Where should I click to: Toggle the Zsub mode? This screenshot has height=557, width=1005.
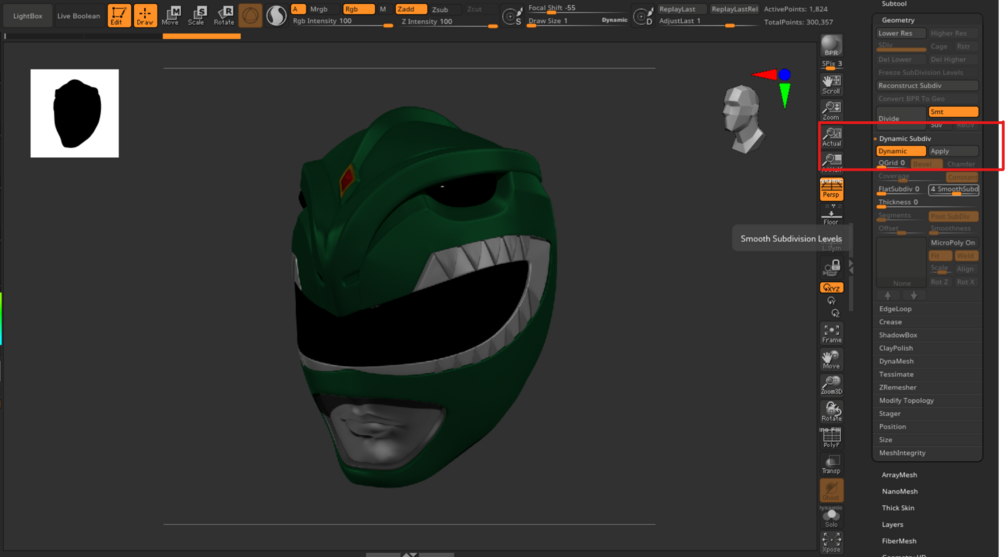(440, 10)
